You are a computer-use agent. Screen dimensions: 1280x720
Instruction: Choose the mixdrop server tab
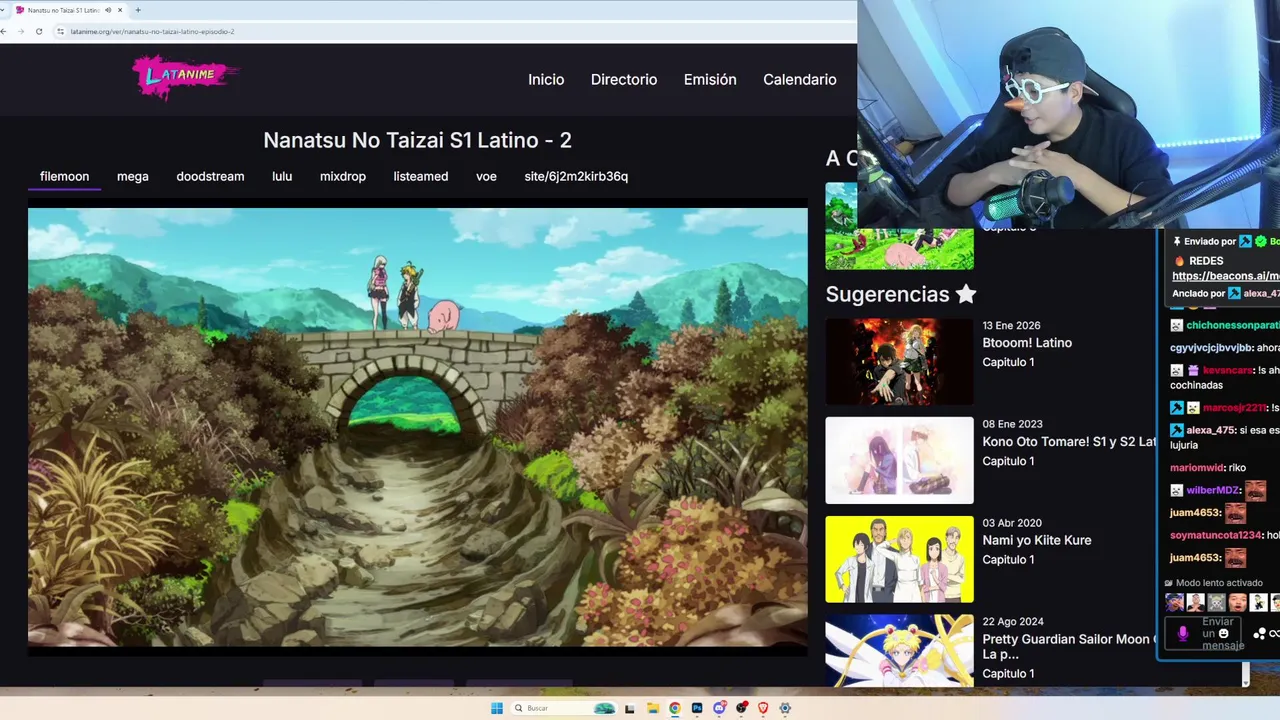[343, 176]
